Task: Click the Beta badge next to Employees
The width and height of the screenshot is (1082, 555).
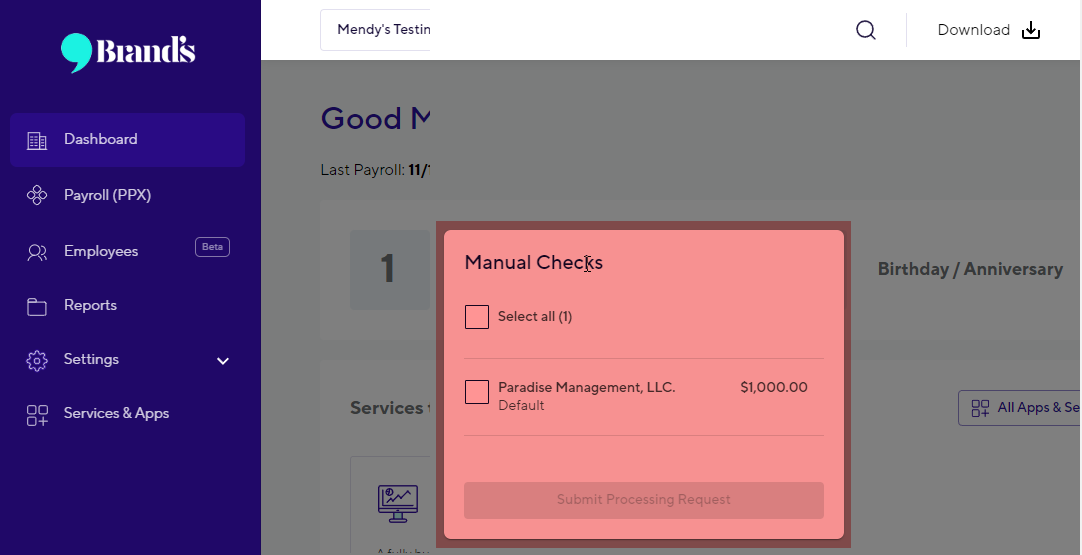Action: point(213,247)
